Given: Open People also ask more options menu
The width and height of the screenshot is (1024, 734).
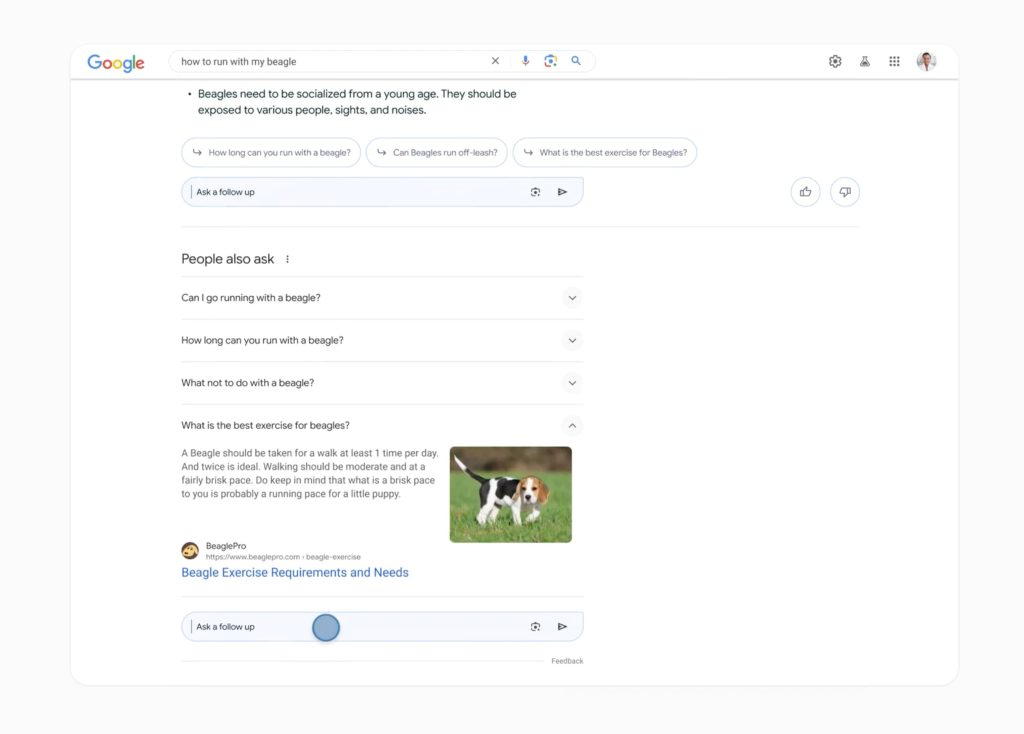Looking at the screenshot, I should coord(288,259).
